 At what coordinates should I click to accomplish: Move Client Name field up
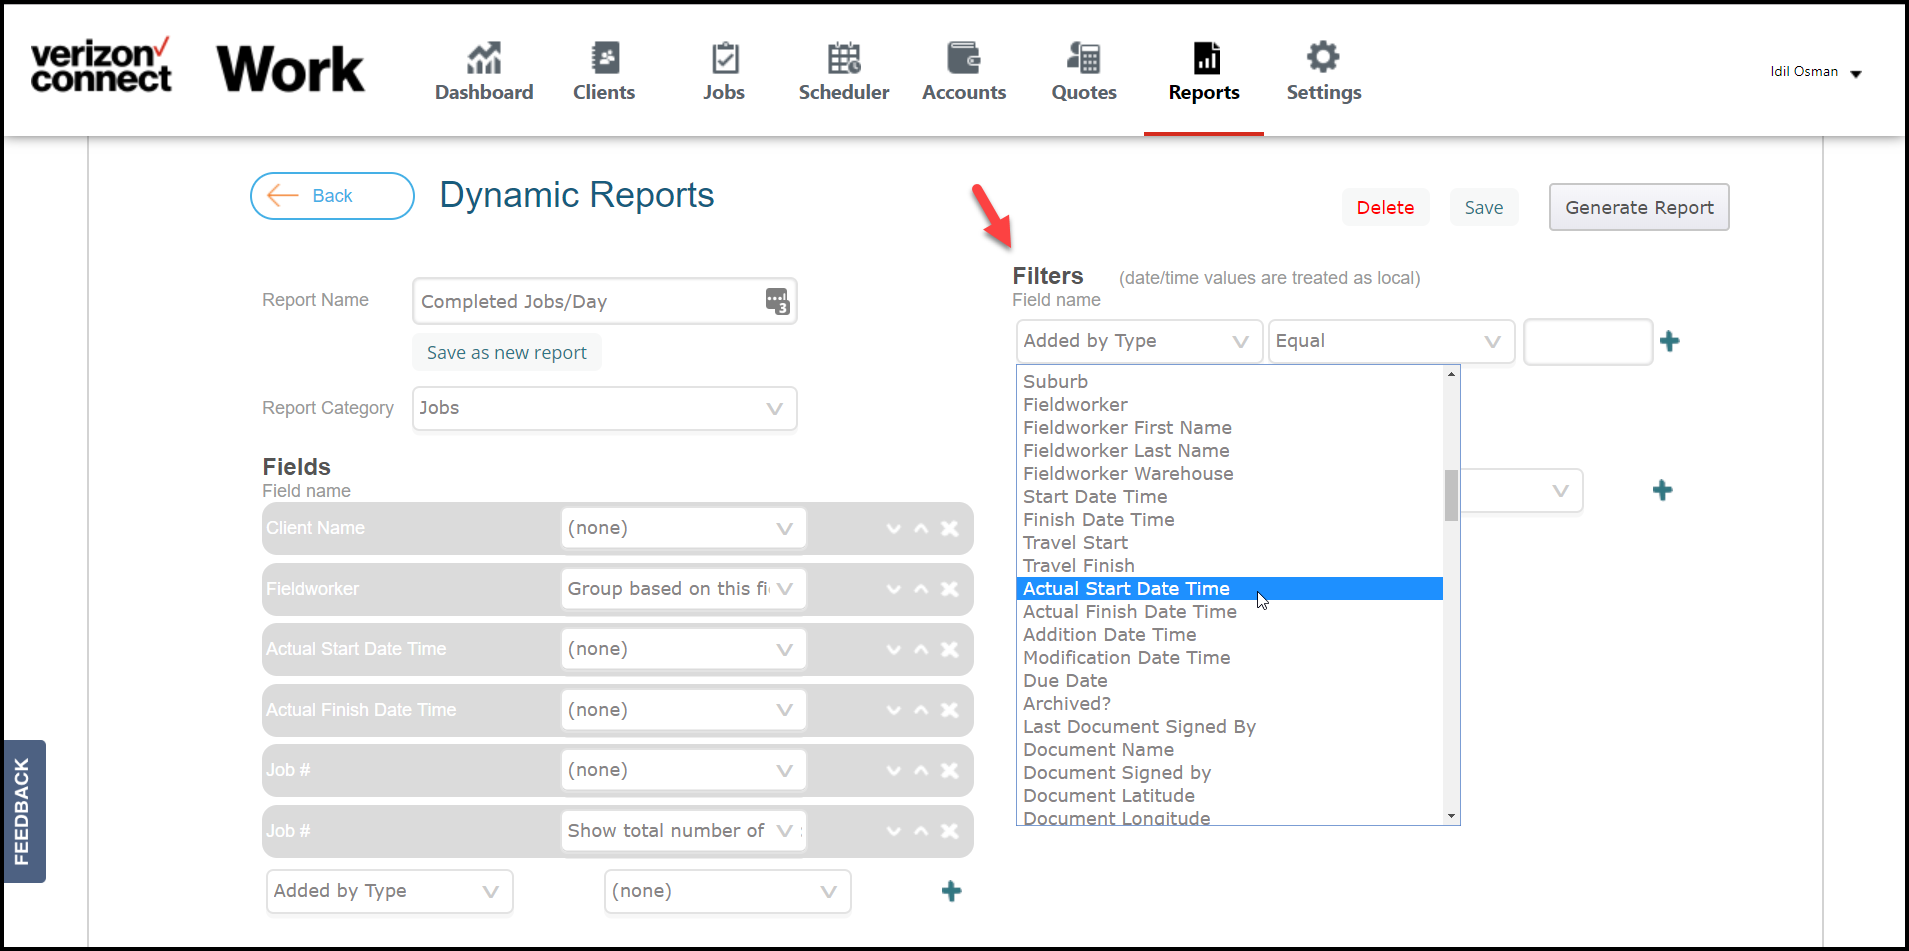coord(921,529)
